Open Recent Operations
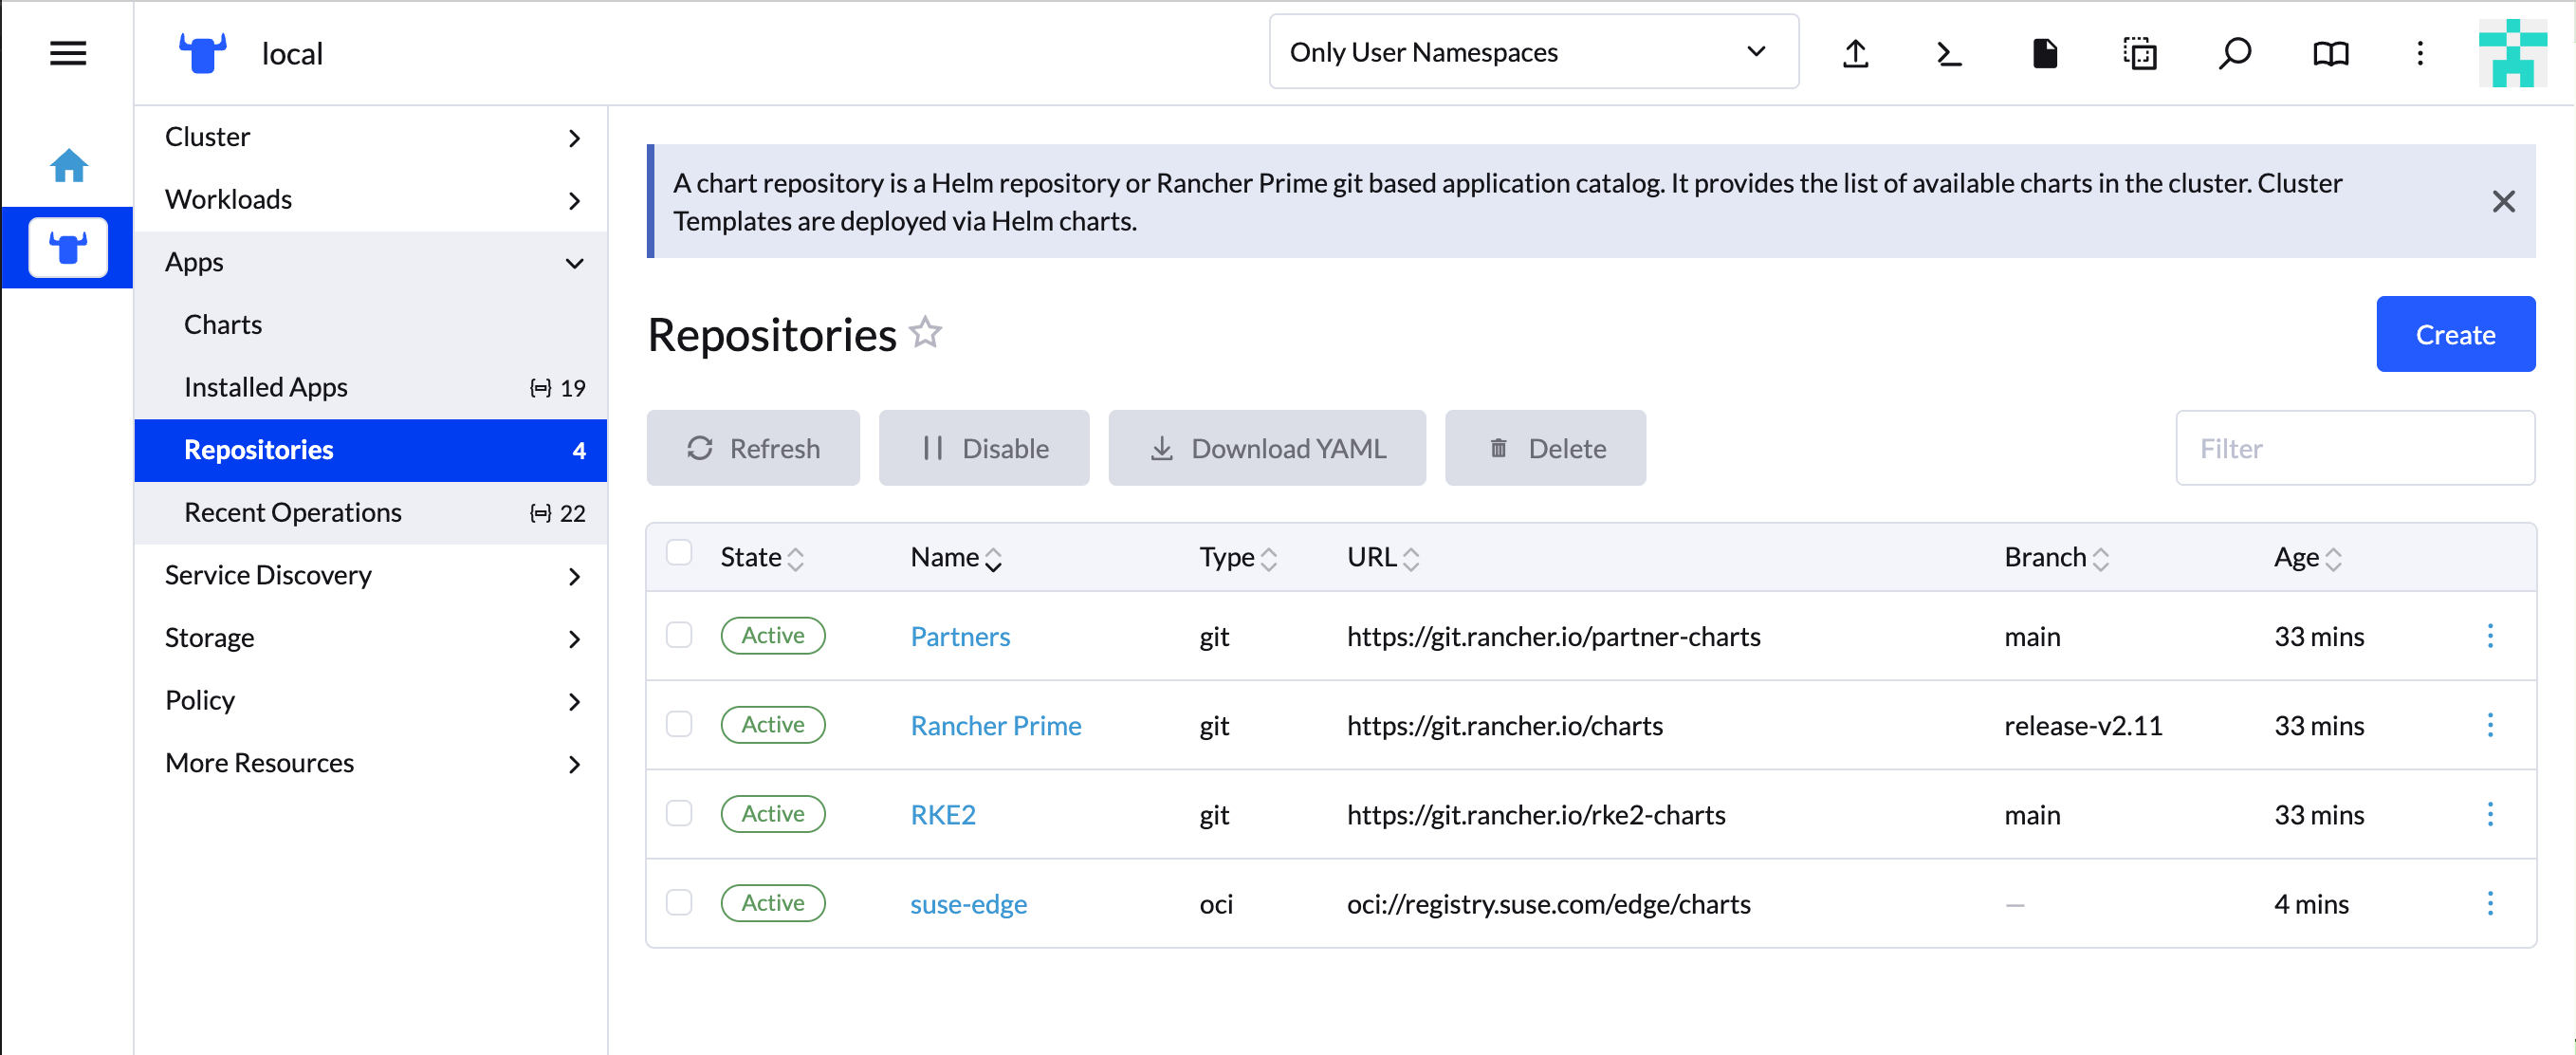 point(293,512)
